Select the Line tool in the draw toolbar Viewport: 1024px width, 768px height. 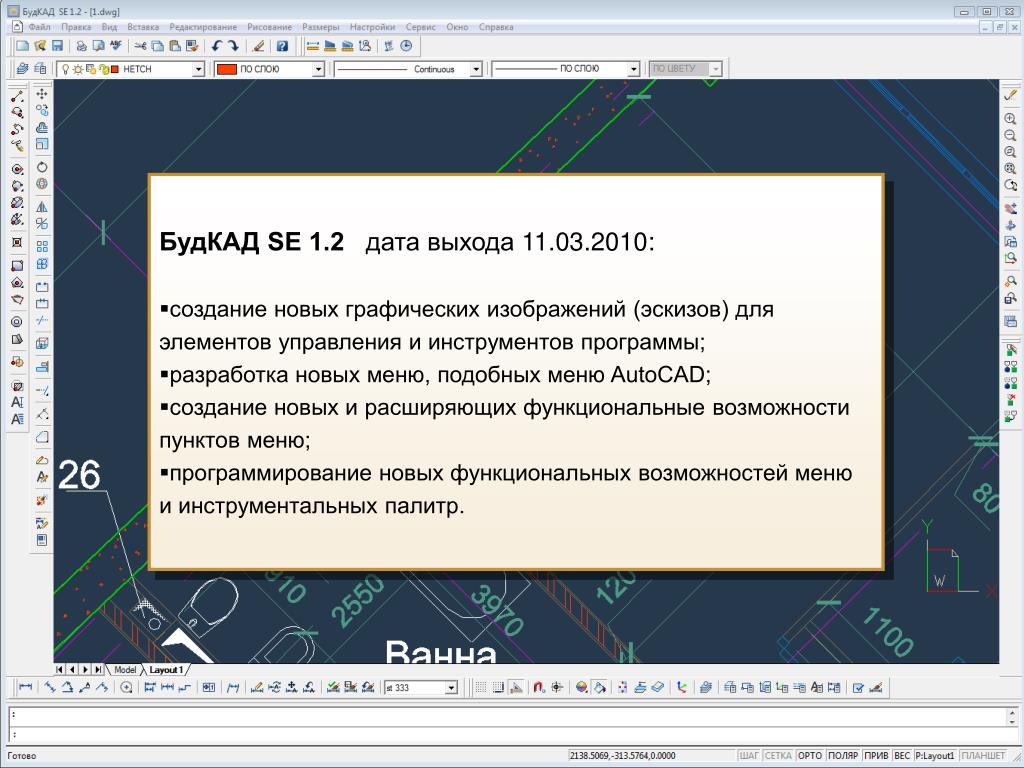coord(18,96)
